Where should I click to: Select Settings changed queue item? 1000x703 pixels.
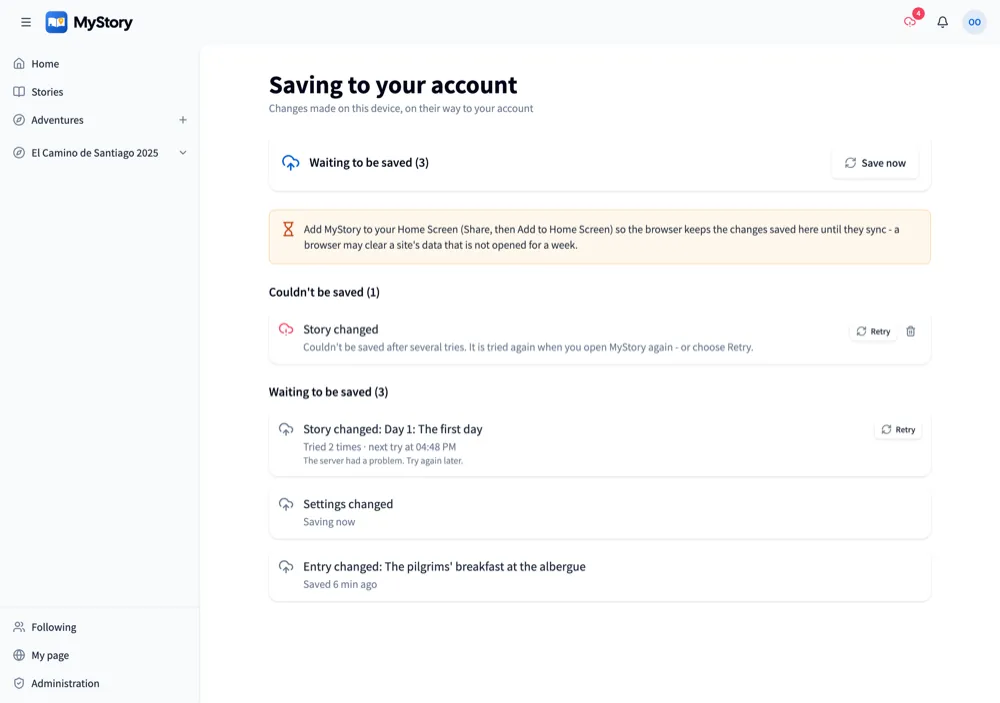(x=599, y=513)
